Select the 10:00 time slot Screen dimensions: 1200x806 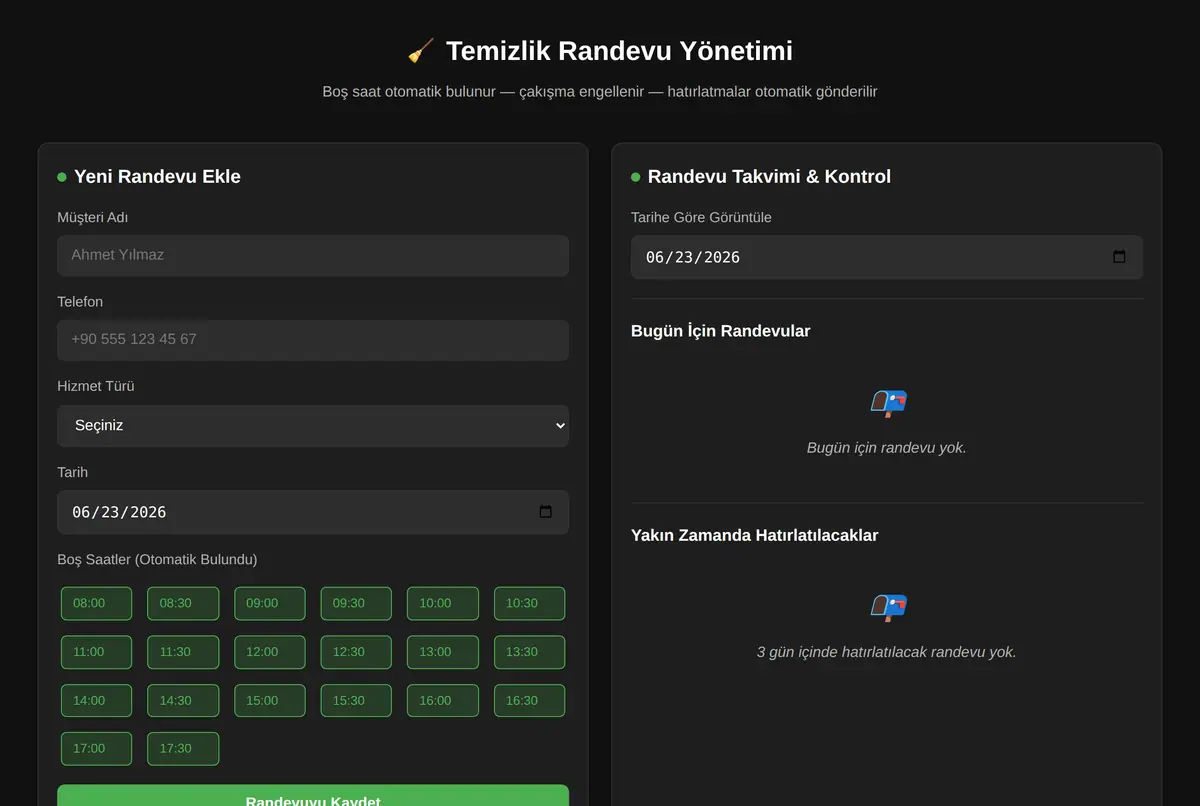pos(443,603)
